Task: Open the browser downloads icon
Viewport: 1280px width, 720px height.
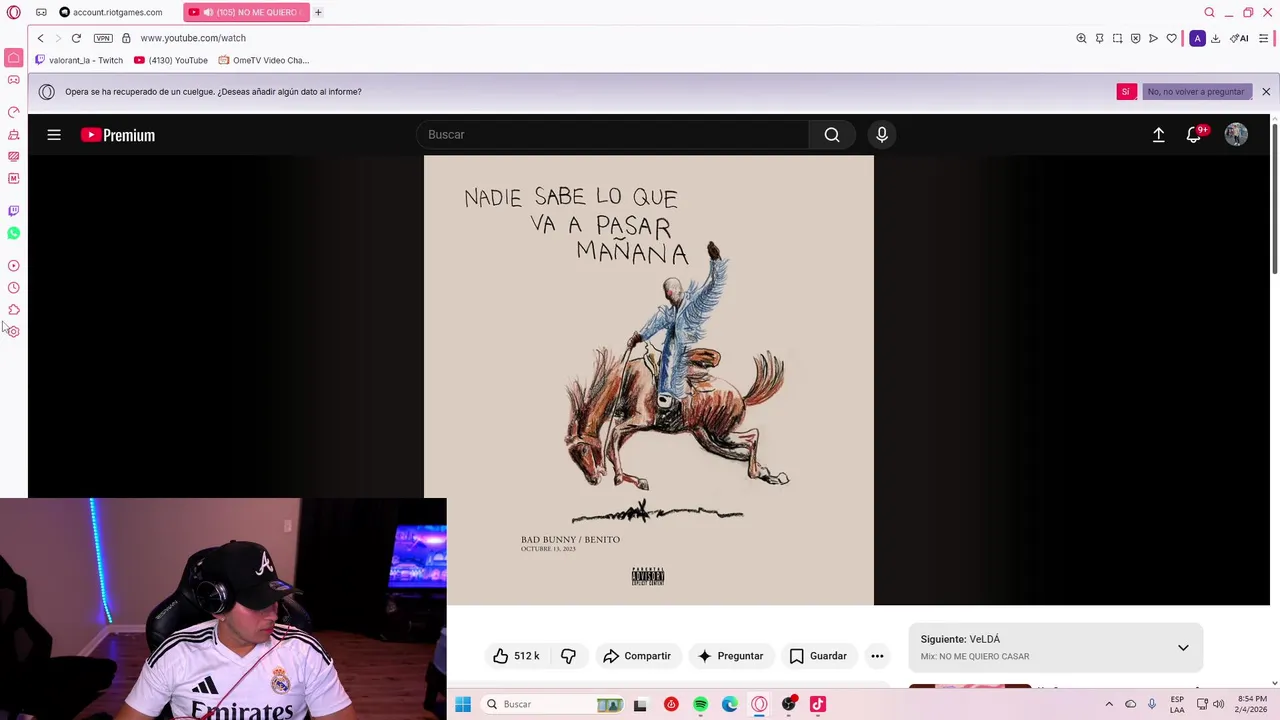Action: (x=1215, y=38)
